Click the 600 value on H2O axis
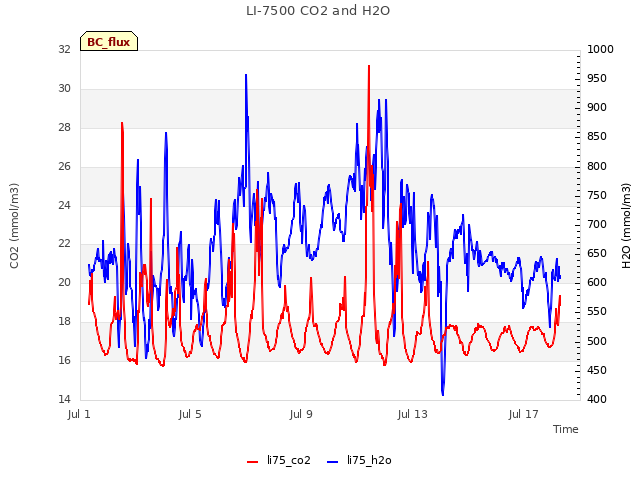This screenshot has height=480, width=640. click(597, 282)
